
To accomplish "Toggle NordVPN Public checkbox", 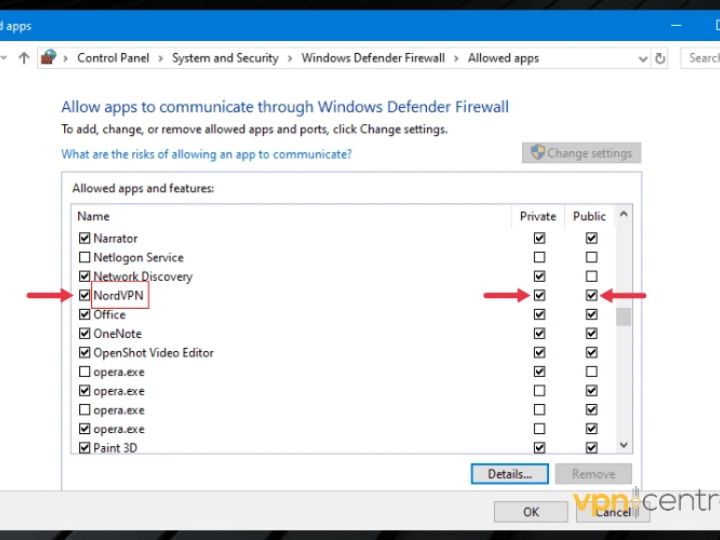I will (x=591, y=295).
